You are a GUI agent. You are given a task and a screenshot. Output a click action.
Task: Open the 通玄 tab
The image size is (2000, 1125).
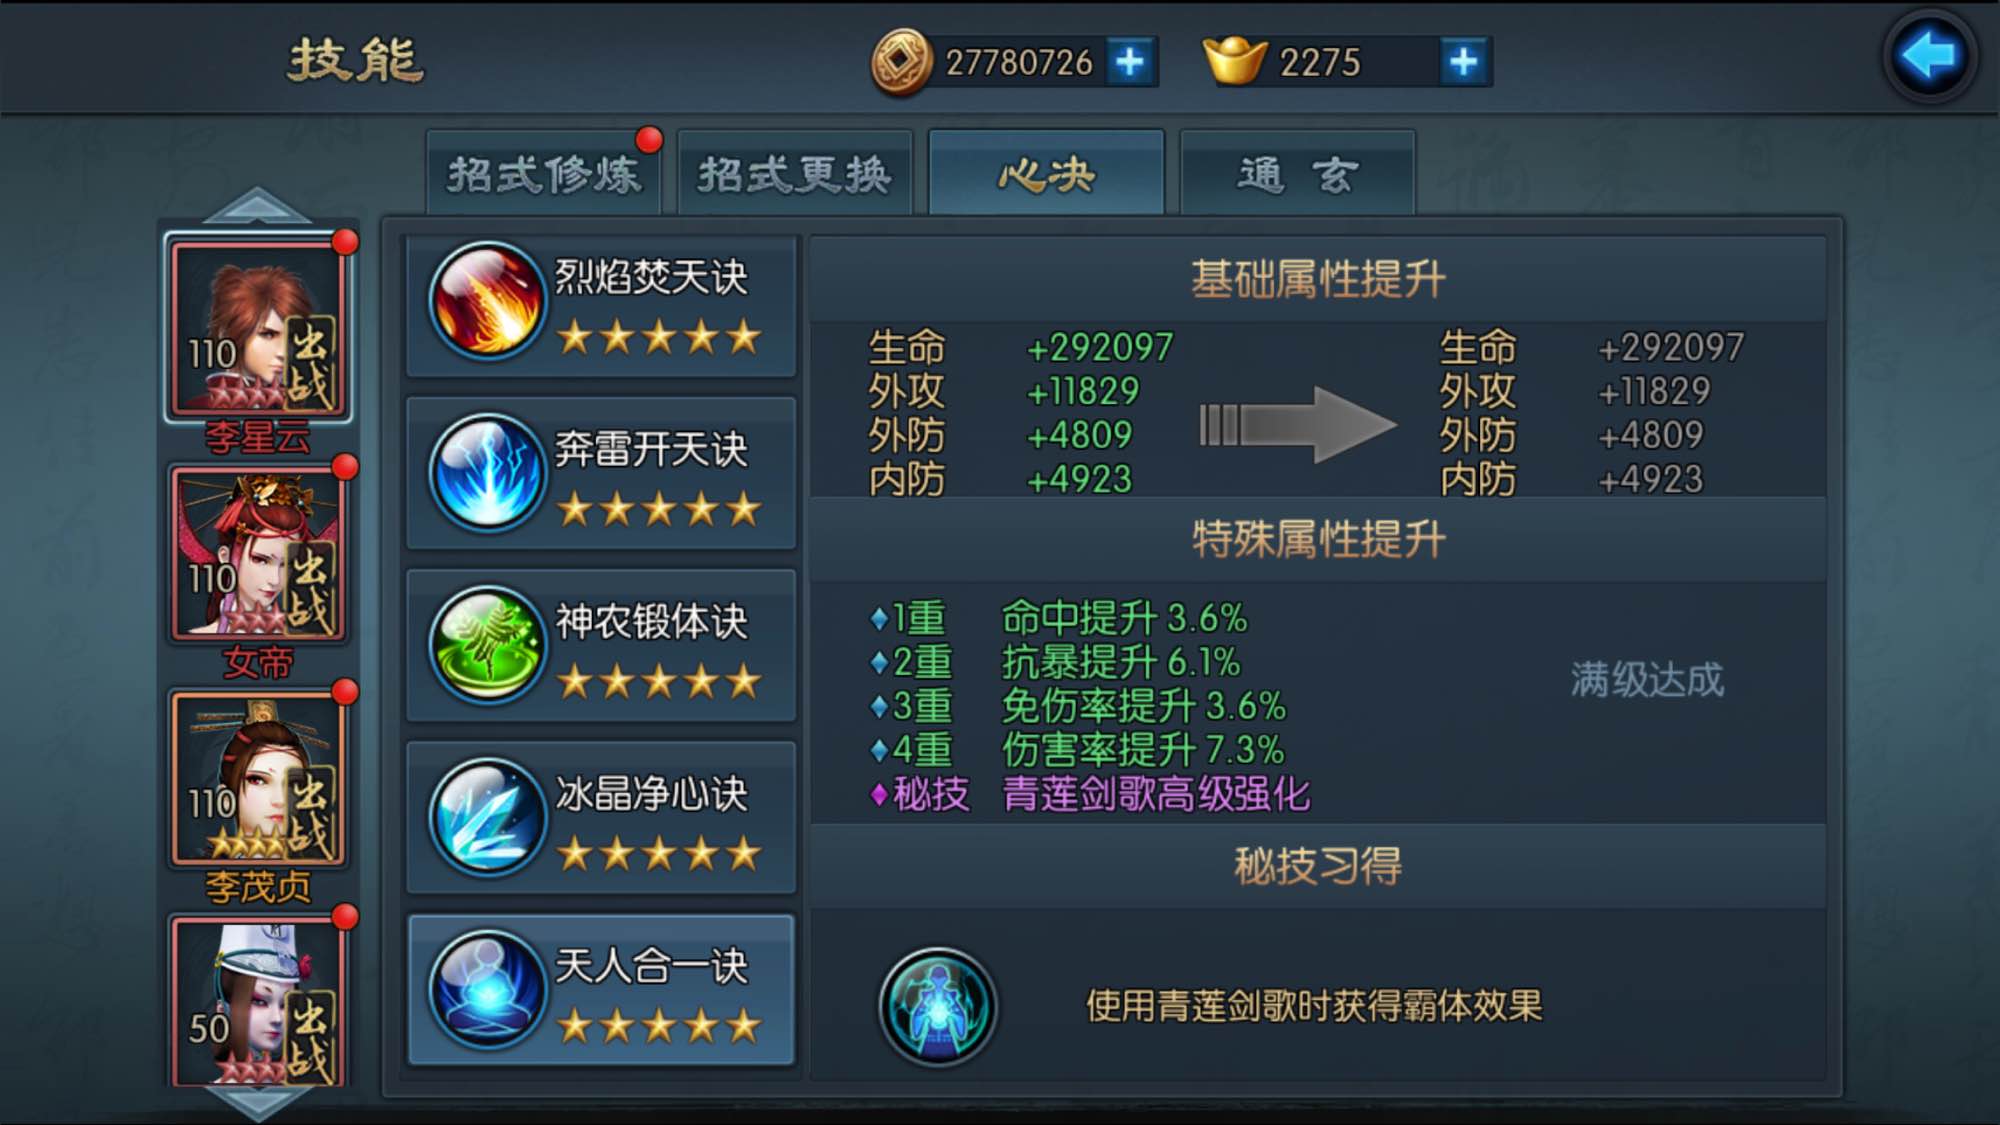(x=1297, y=173)
